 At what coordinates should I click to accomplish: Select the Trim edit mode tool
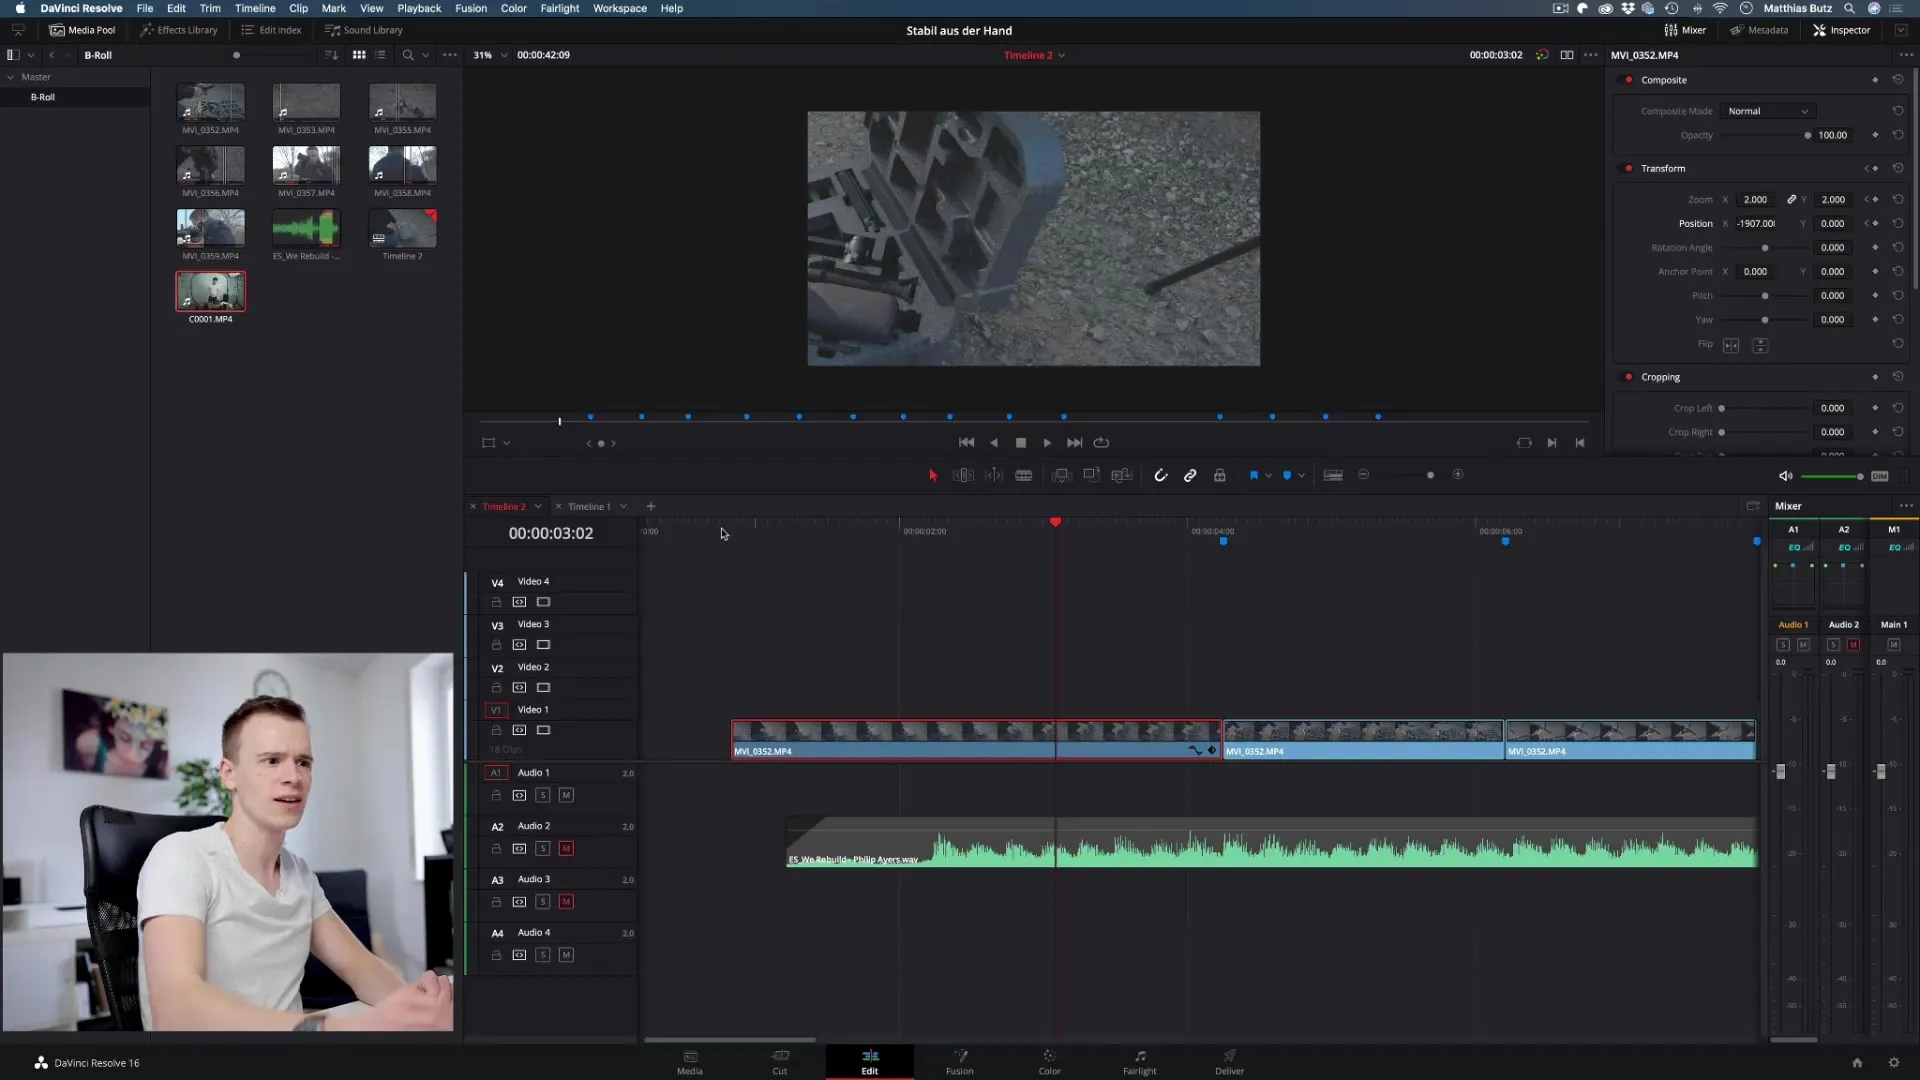pyautogui.click(x=963, y=476)
